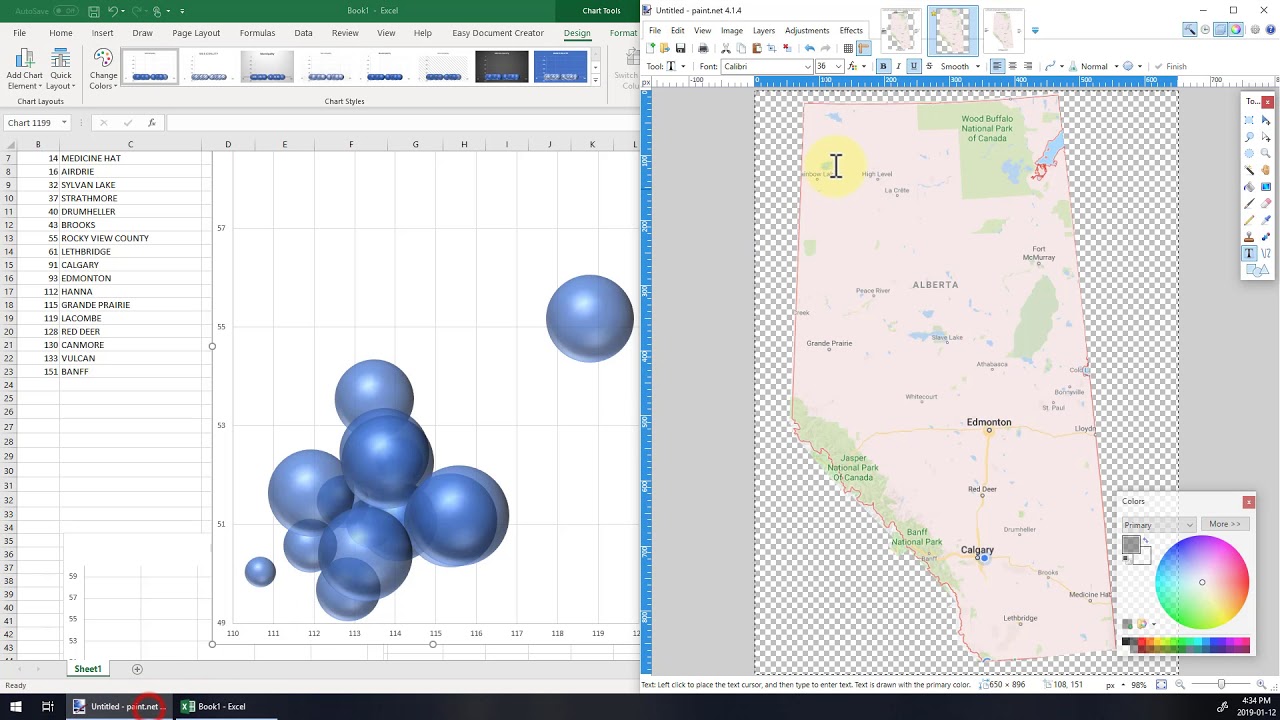
Task: Click the More >> button in Colors panel
Action: [x=1224, y=524]
